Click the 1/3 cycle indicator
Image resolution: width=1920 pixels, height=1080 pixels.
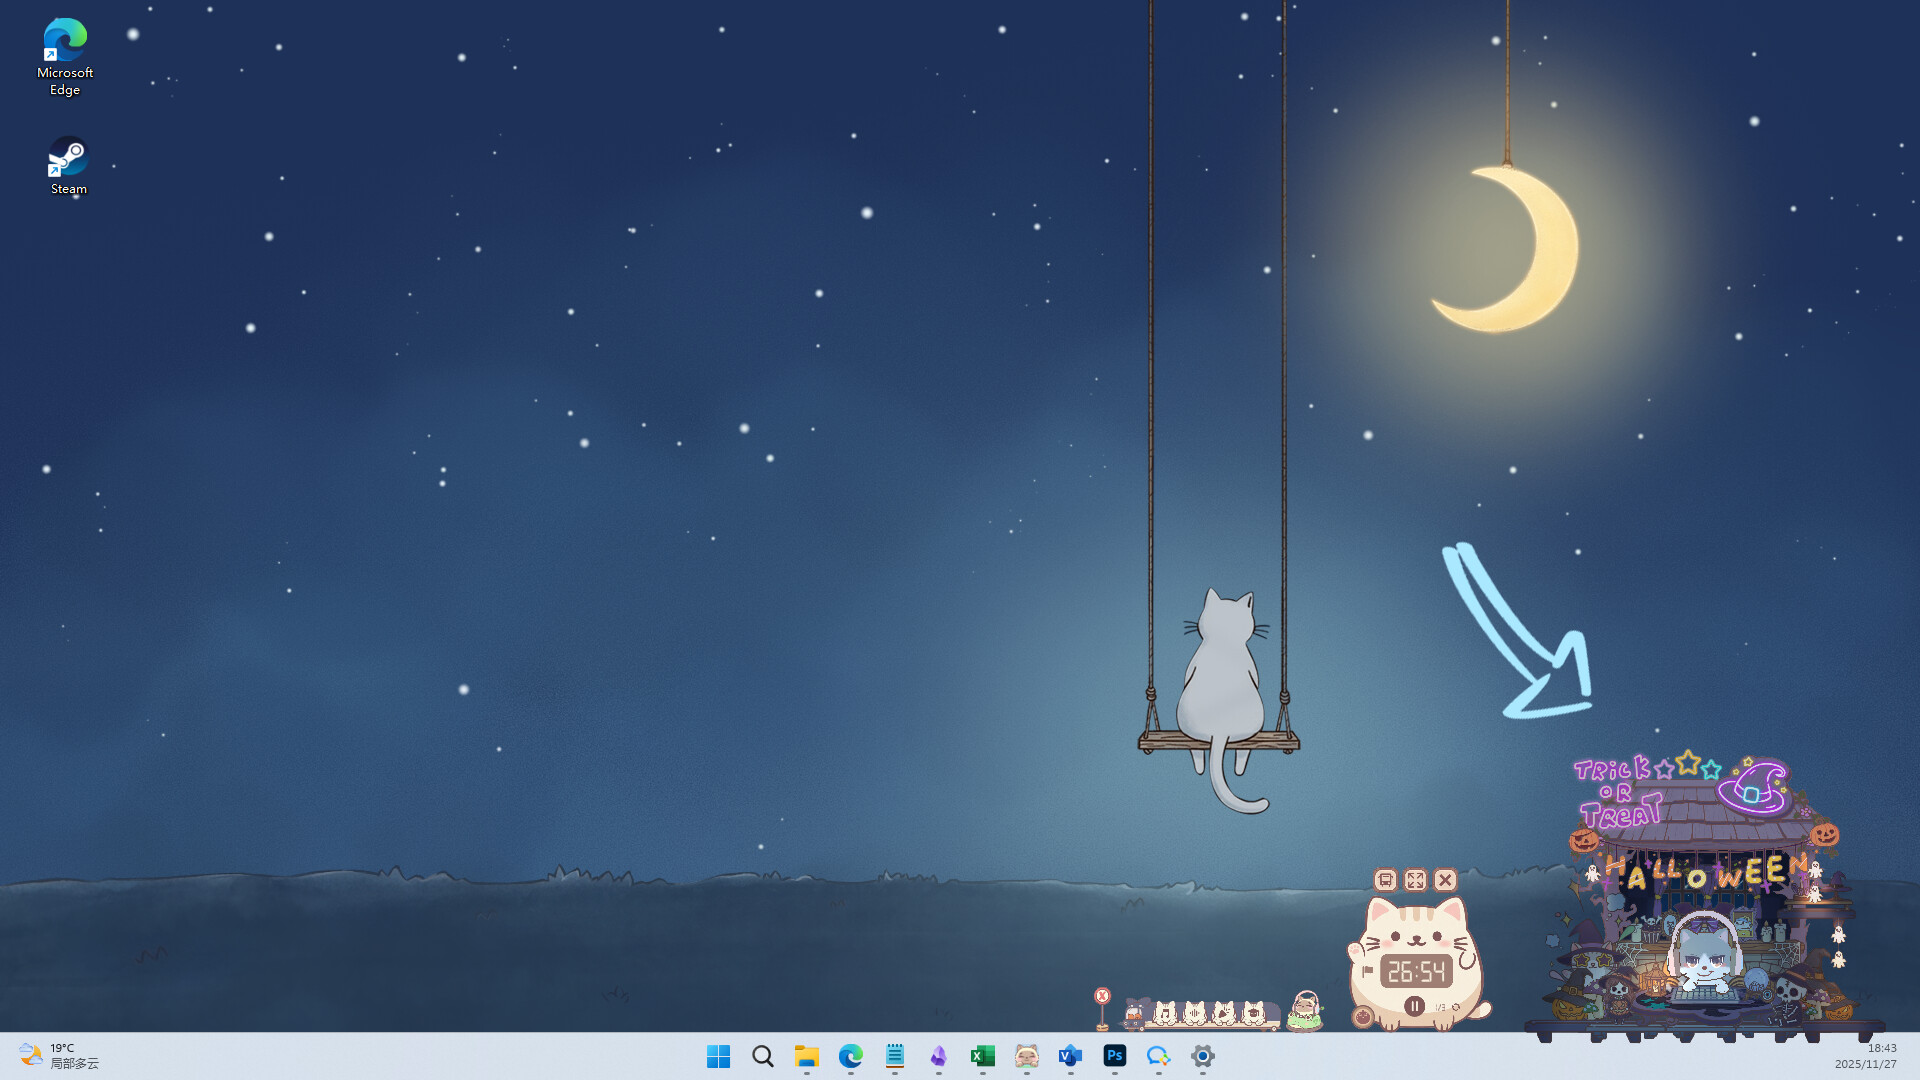pos(1440,1006)
